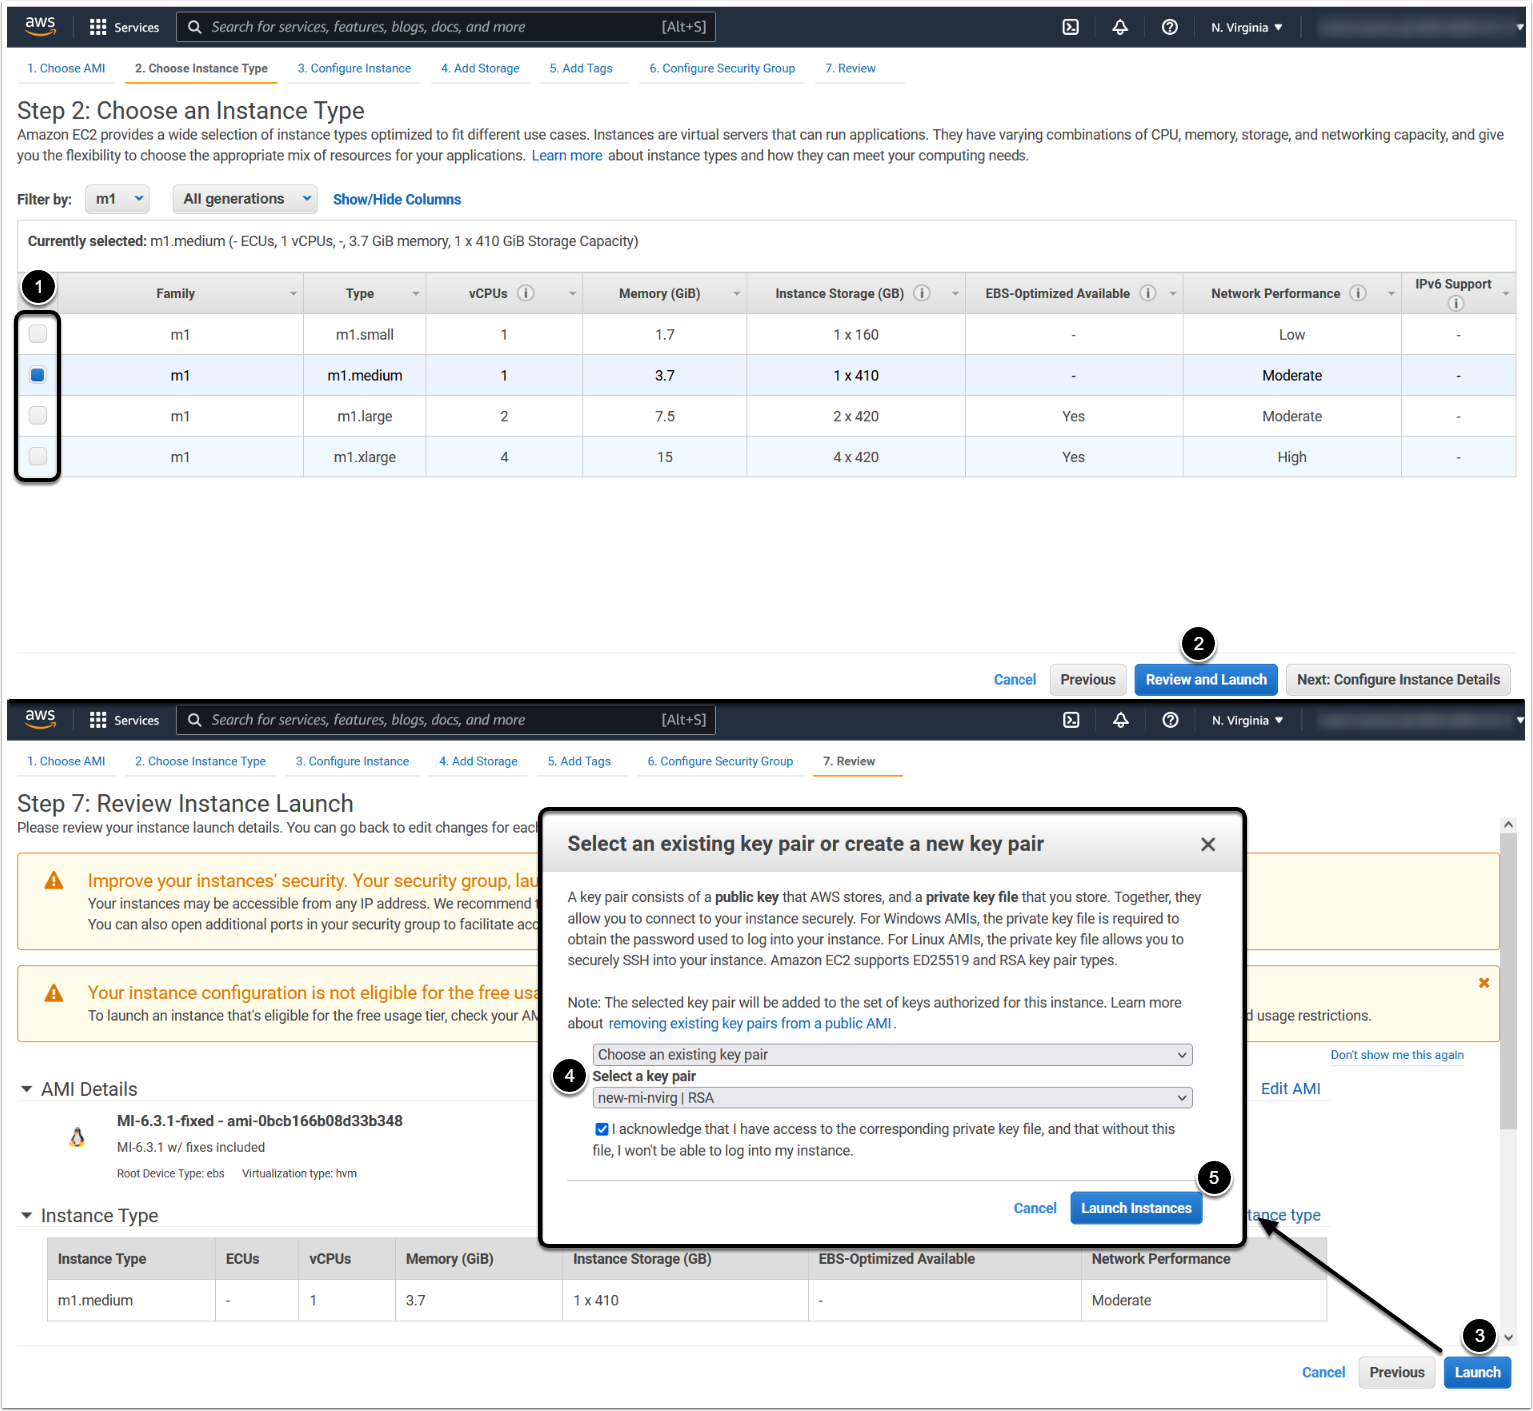Open the new-mi-nvirg | RSA key pair dropdown
The width and height of the screenshot is (1533, 1411).
[892, 1098]
